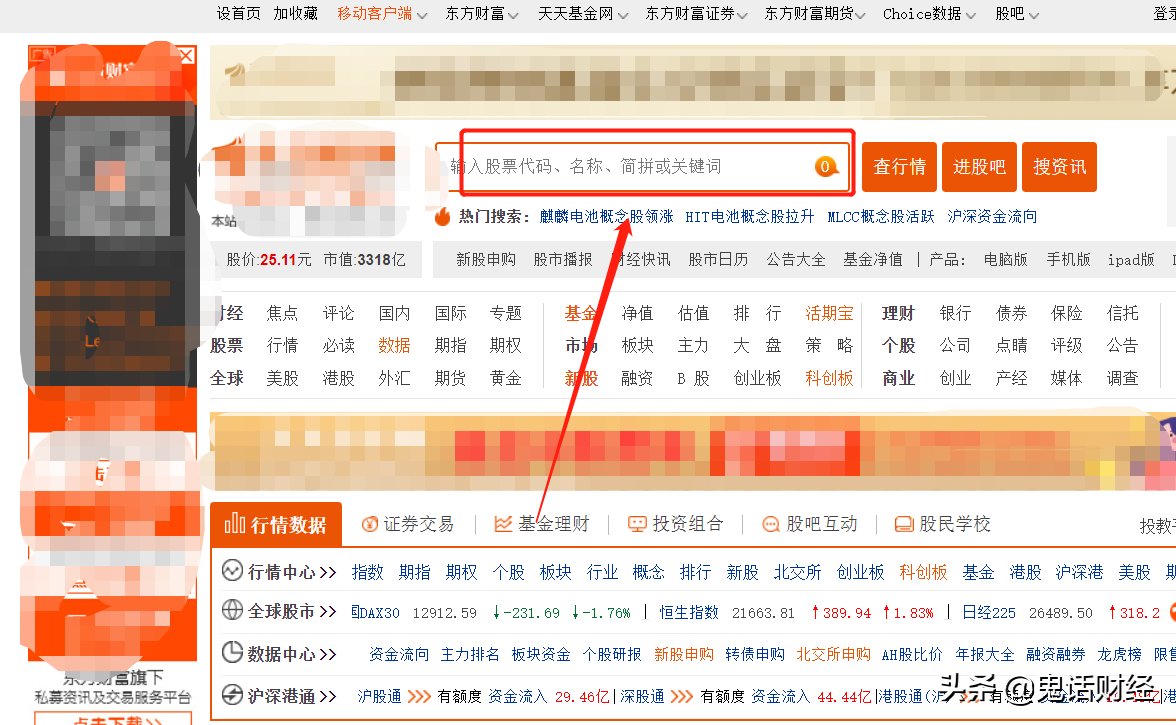The width and height of the screenshot is (1176, 725).
Task: Open 龙虎榜 in 数据中心 row
Action: [1119, 655]
